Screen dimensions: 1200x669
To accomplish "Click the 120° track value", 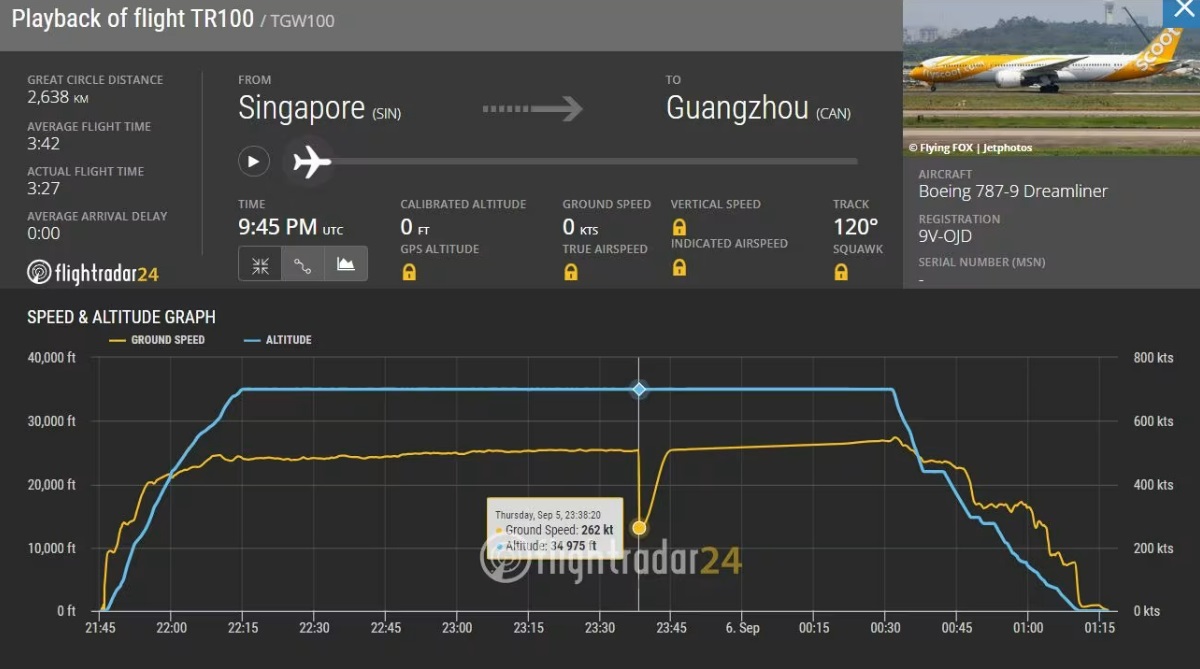I will (855, 226).
